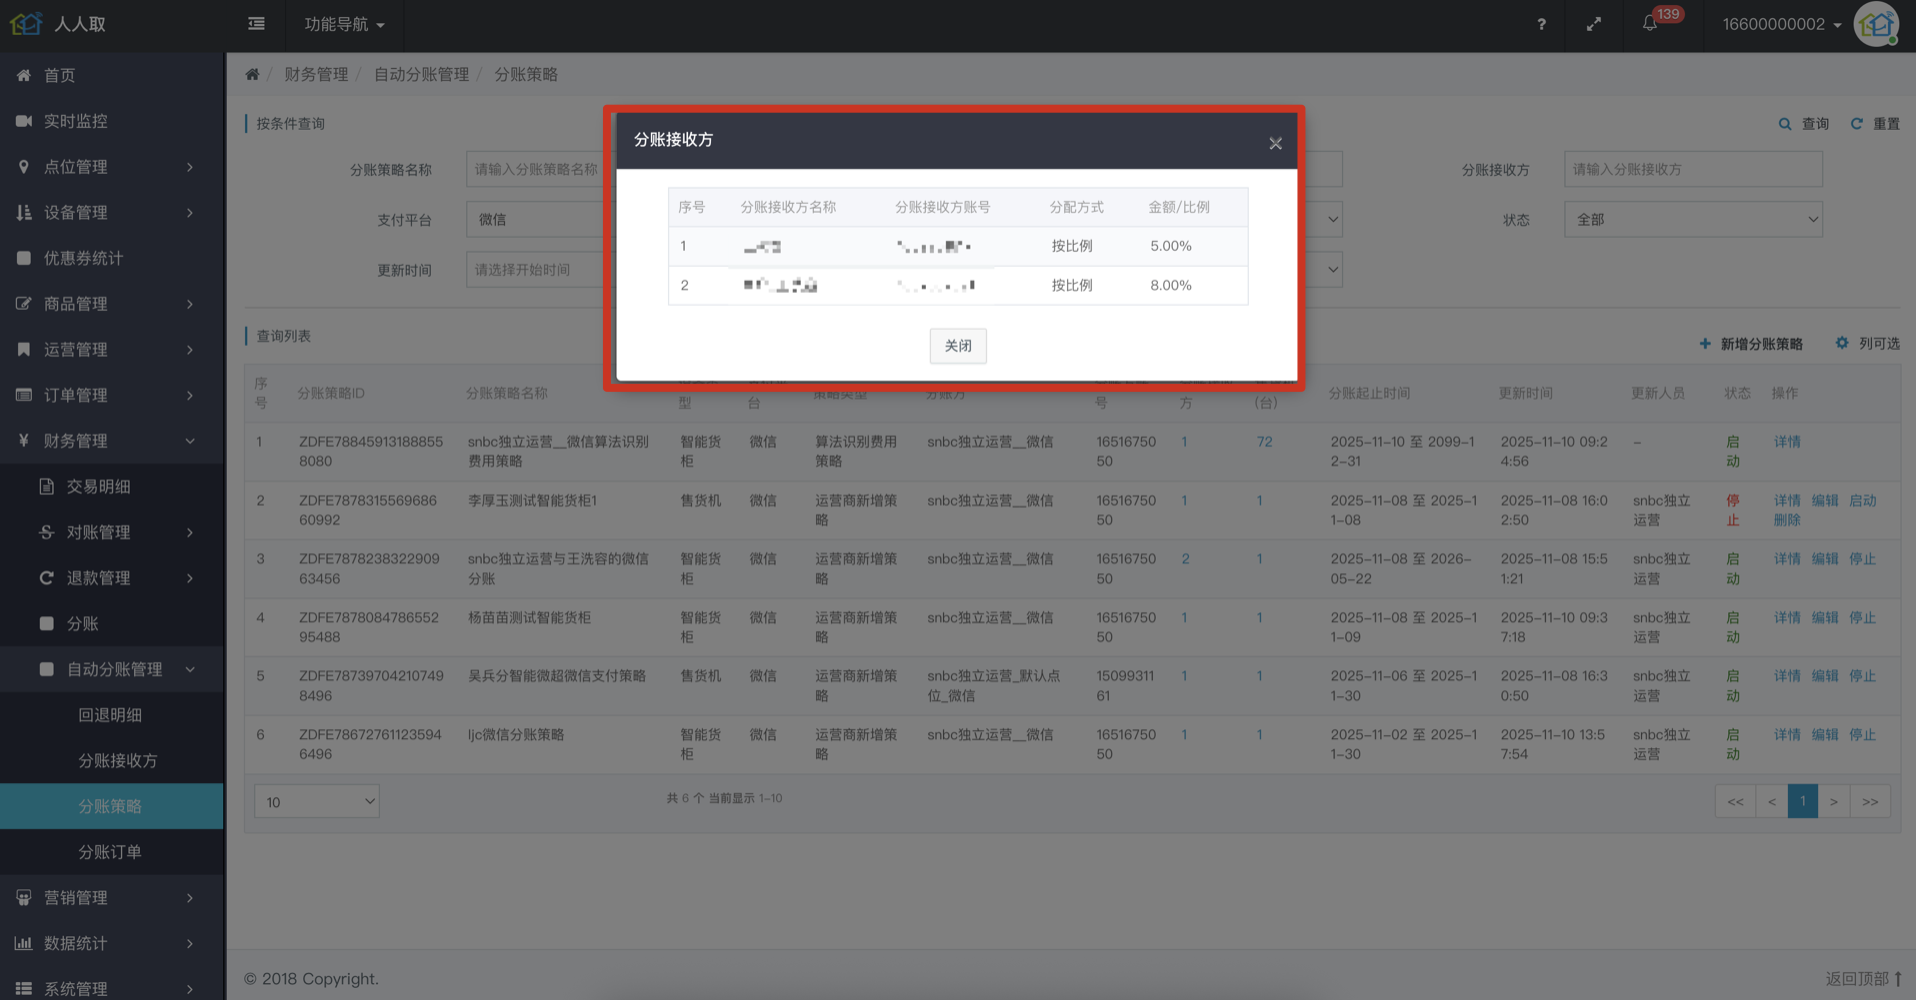Screen dimensions: 1916x1000
Task: Open the 功能导航 dropdown menu
Action: (344, 24)
